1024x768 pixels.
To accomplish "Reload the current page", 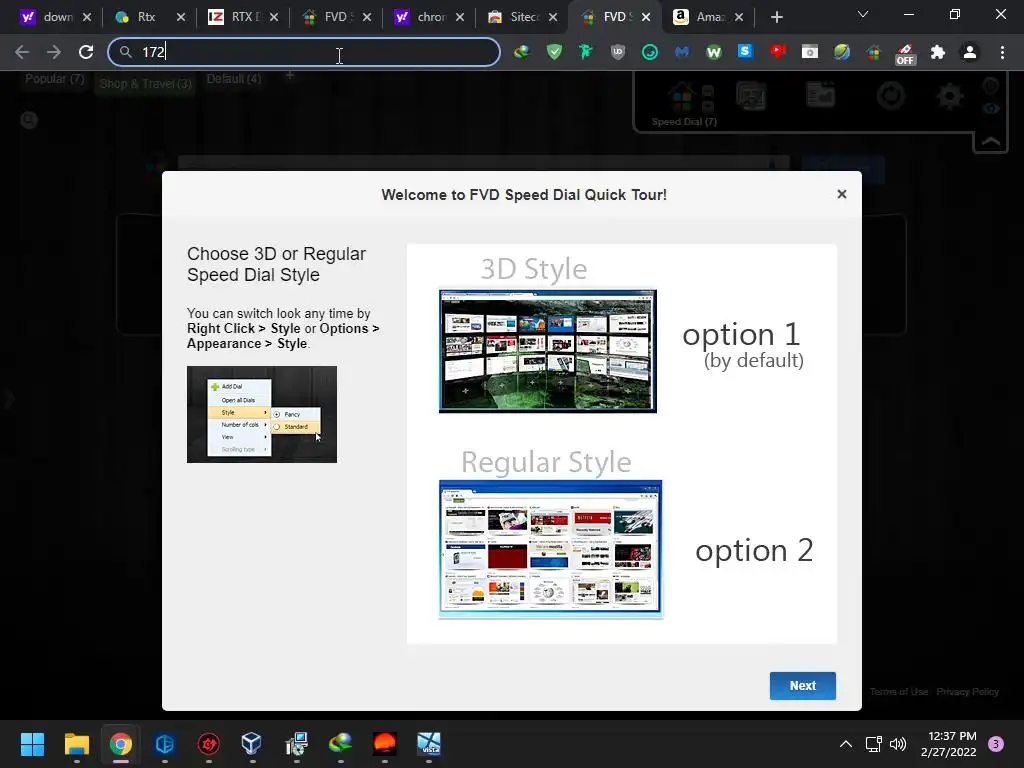I will coord(86,52).
